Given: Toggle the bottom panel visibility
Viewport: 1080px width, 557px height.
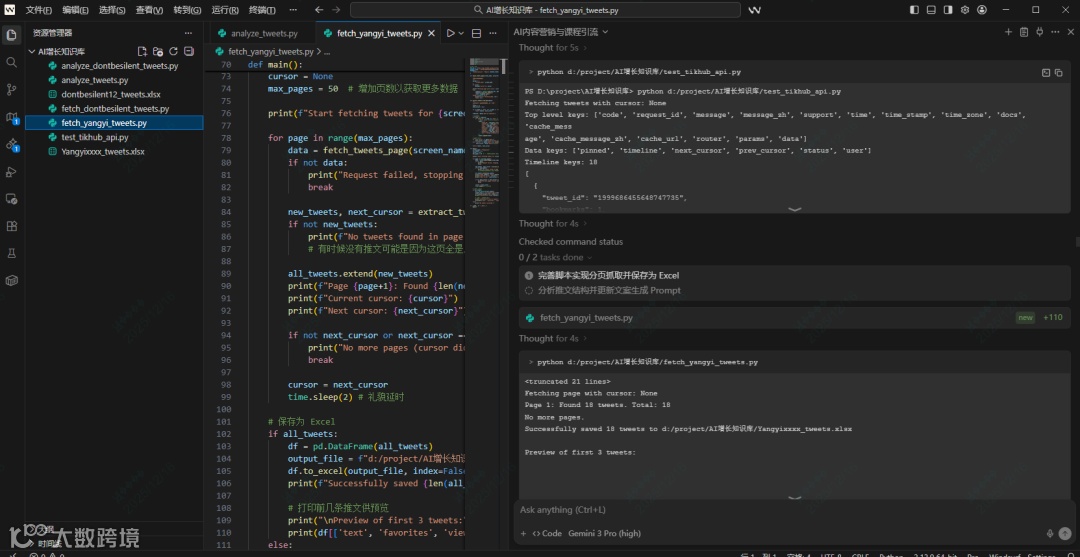Looking at the screenshot, I should tap(932, 10).
